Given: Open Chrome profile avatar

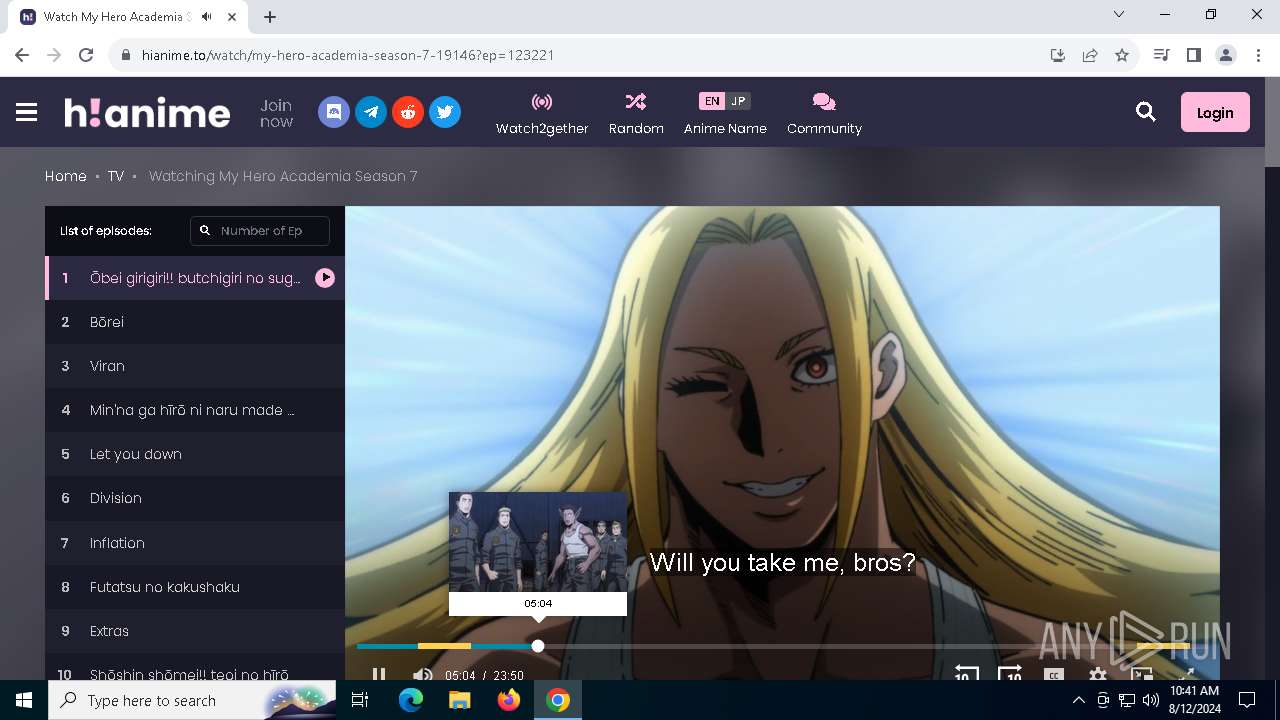Looking at the screenshot, I should tap(1226, 55).
